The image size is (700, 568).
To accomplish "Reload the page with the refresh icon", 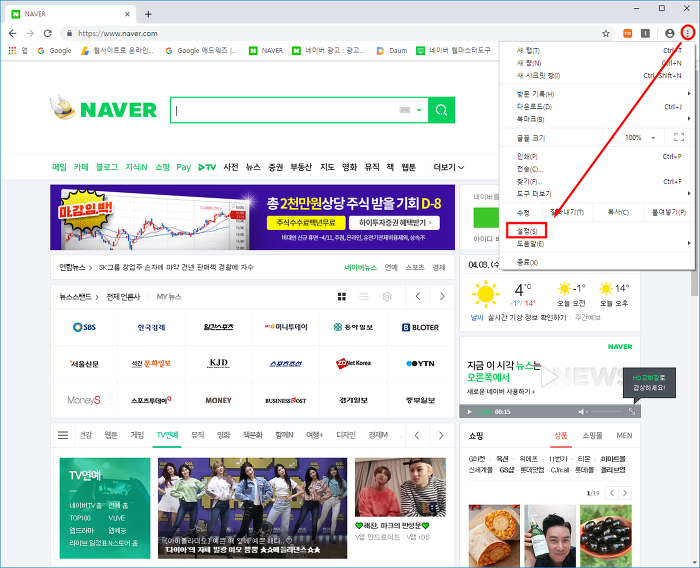I will click(48, 33).
